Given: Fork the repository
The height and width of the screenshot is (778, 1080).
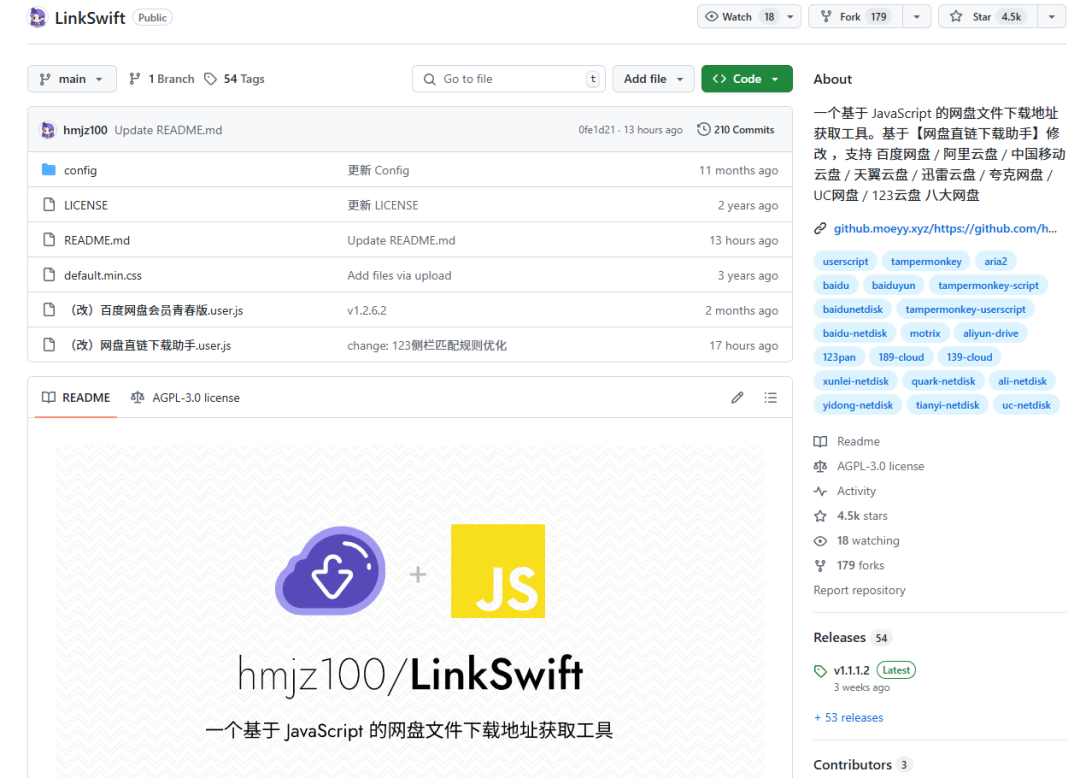Looking at the screenshot, I should click(855, 17).
